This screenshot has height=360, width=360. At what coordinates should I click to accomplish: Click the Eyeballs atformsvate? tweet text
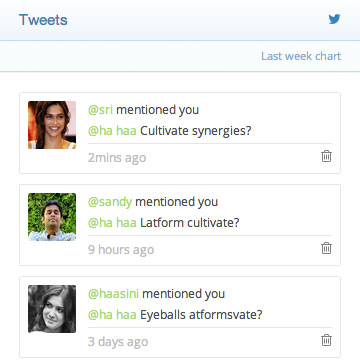coord(201,315)
